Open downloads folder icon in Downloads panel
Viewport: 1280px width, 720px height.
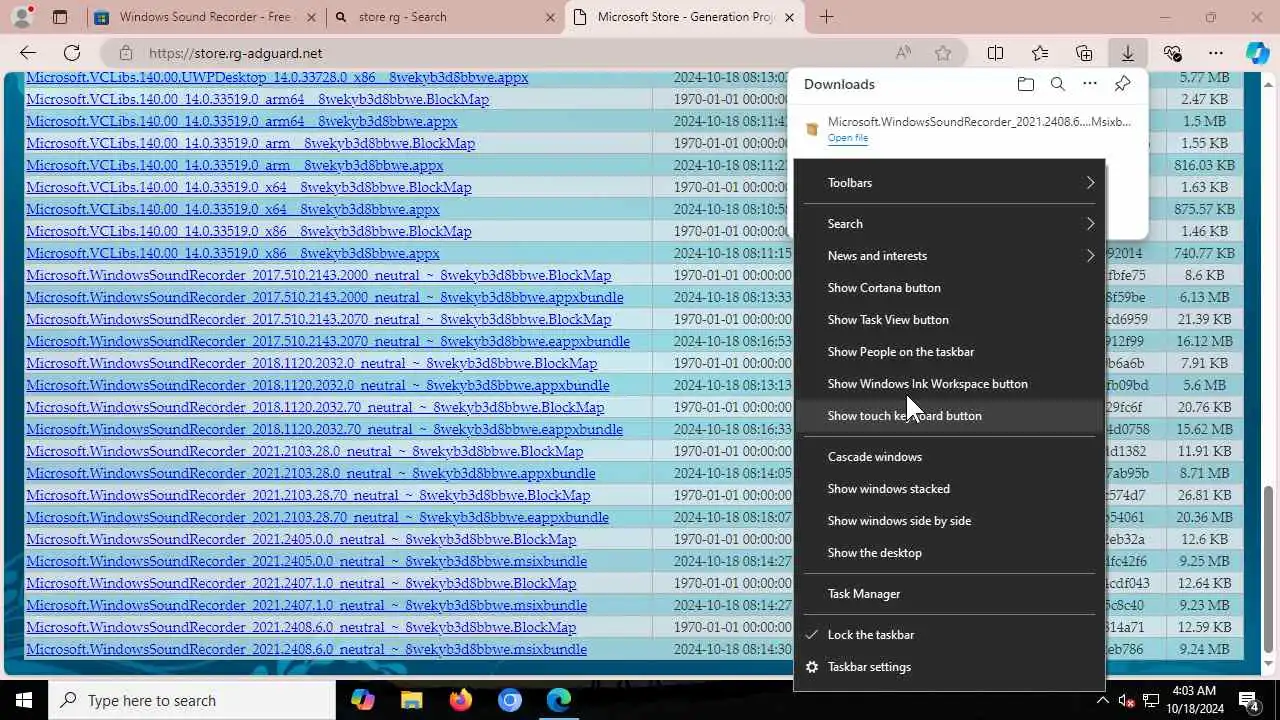1025,84
